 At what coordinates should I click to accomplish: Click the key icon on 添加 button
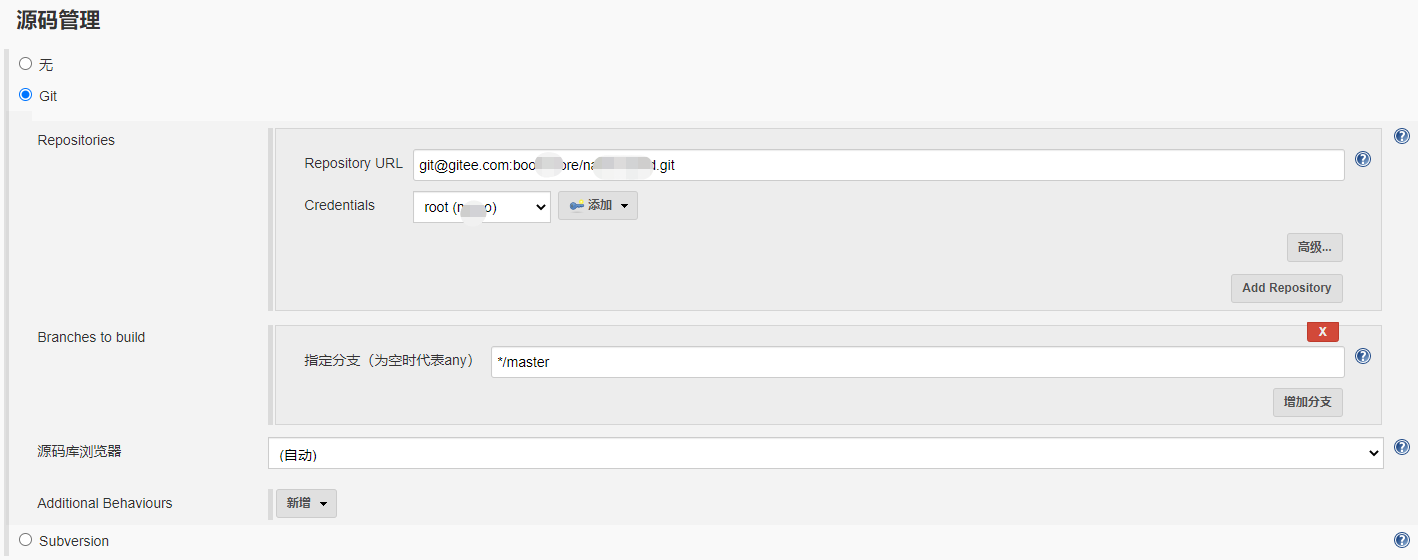pyautogui.click(x=577, y=205)
